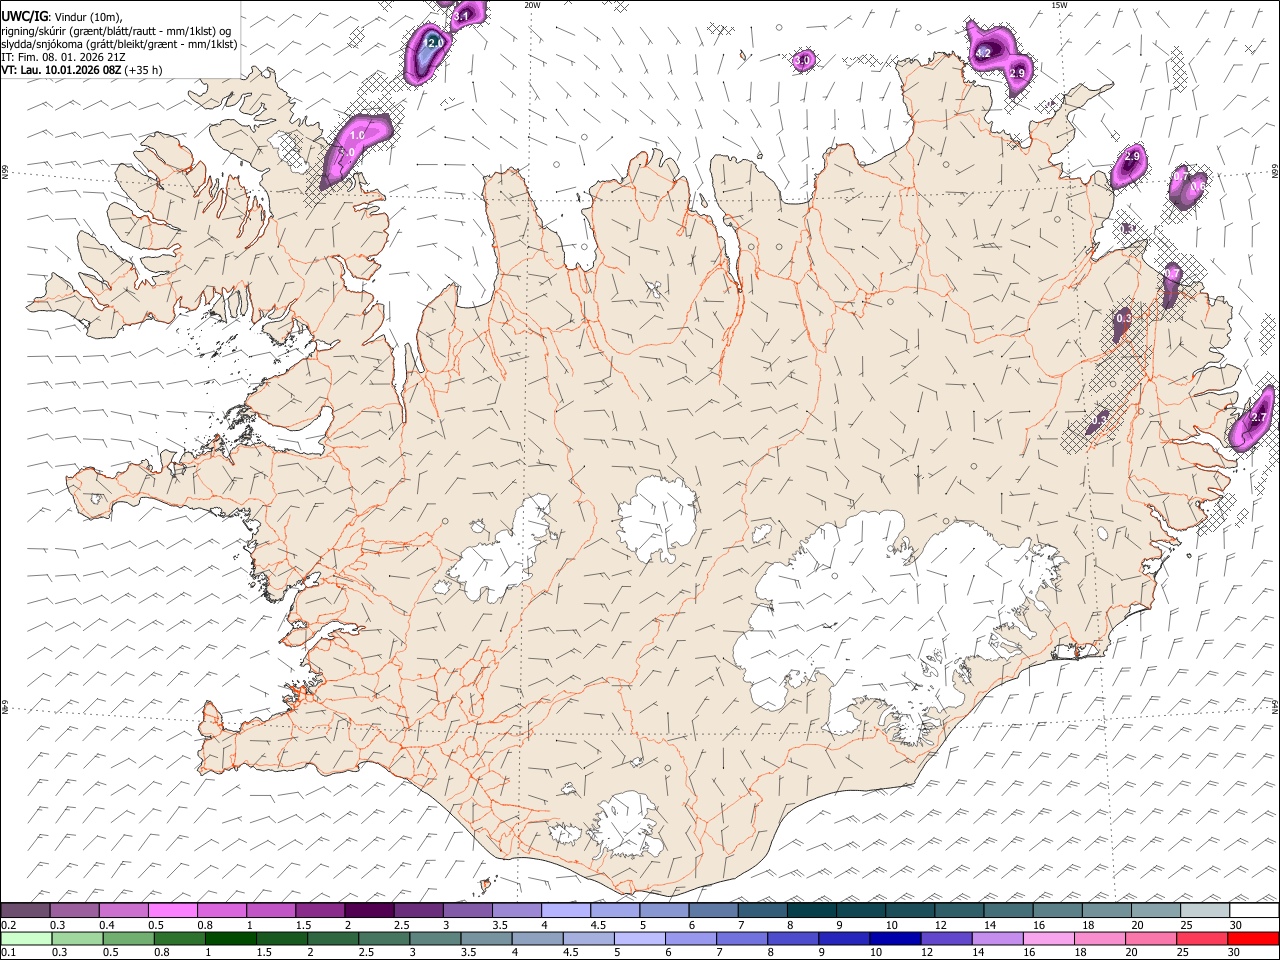Click the dusky mauve 0.2 swatch starting purple legend
The image size is (1280, 960).
26,911
